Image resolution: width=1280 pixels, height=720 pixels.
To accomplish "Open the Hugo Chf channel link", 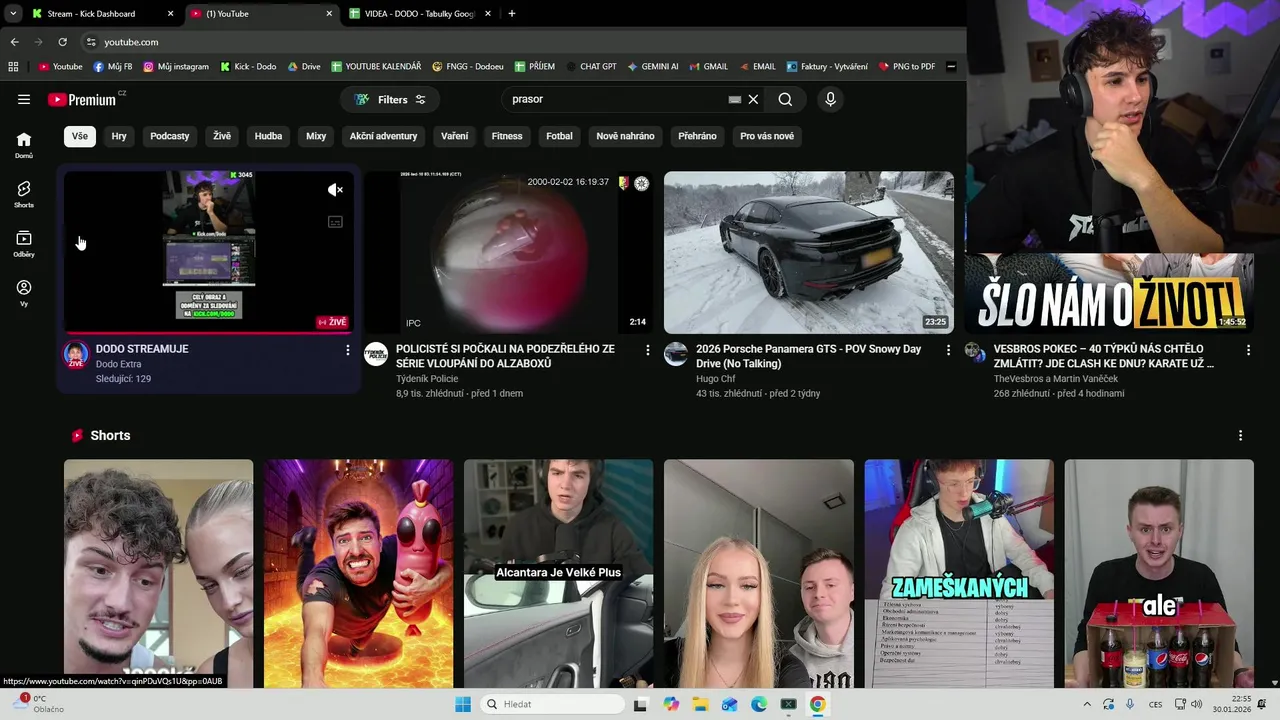I will click(x=716, y=379).
